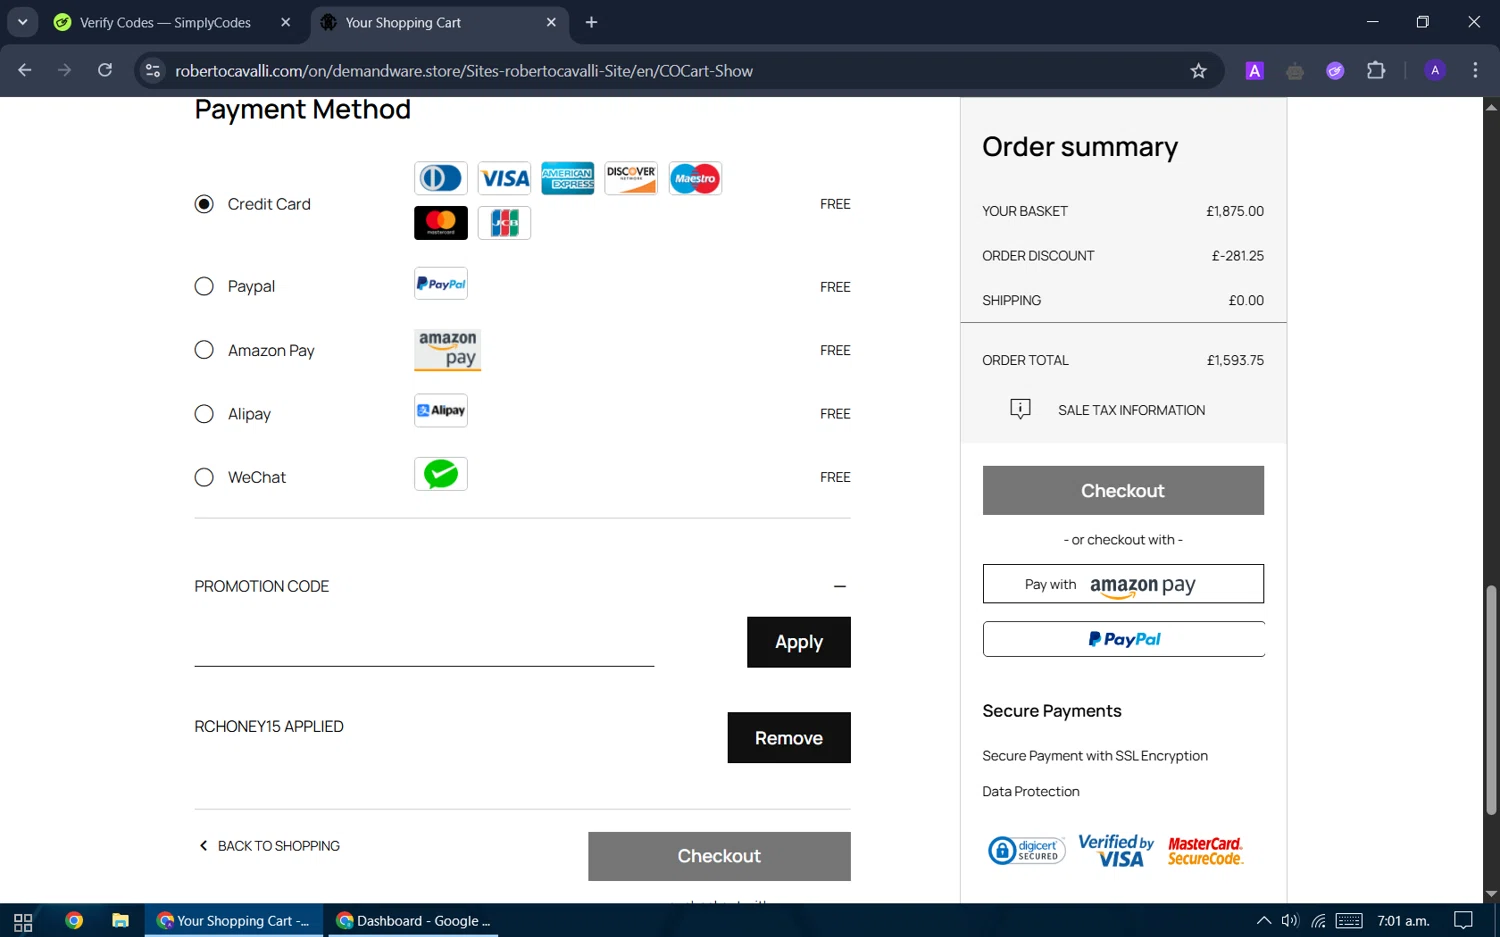View site information icon in address bar
This screenshot has height=937, width=1500.
coord(152,70)
